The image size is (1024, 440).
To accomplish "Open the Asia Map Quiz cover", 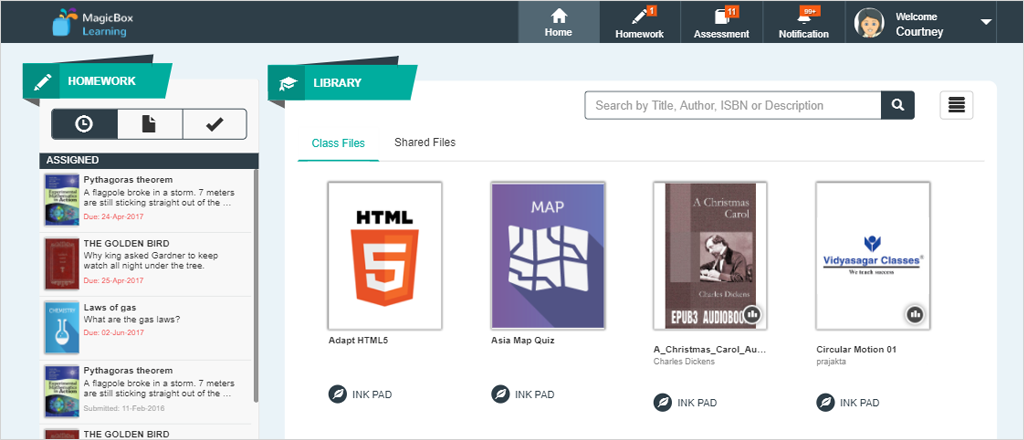I will [548, 255].
